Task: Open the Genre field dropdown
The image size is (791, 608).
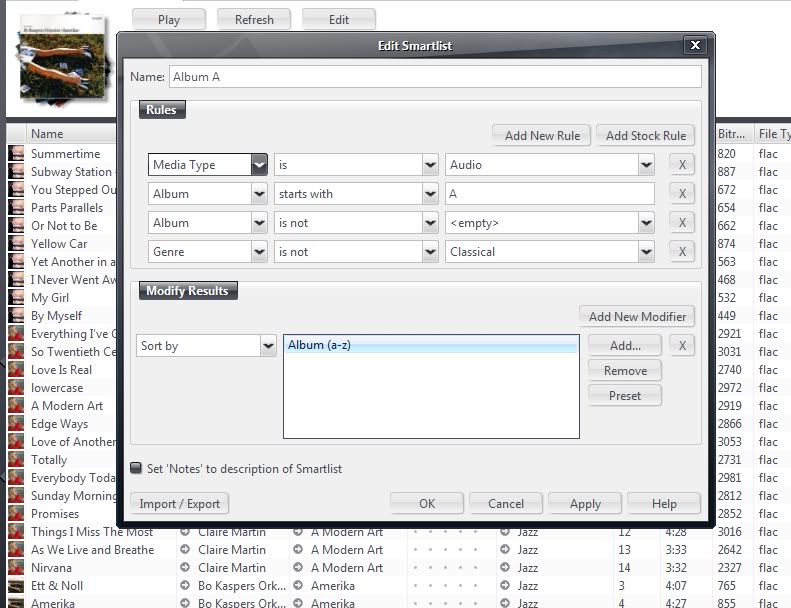Action: coord(259,252)
